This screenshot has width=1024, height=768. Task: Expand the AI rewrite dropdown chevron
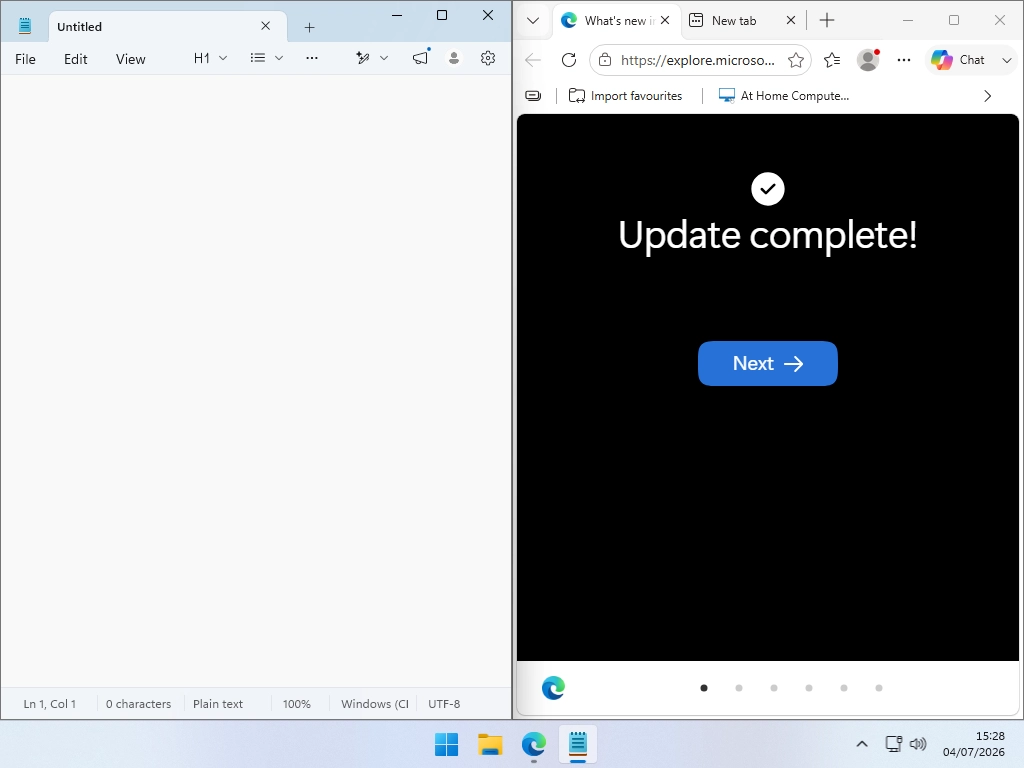384,58
